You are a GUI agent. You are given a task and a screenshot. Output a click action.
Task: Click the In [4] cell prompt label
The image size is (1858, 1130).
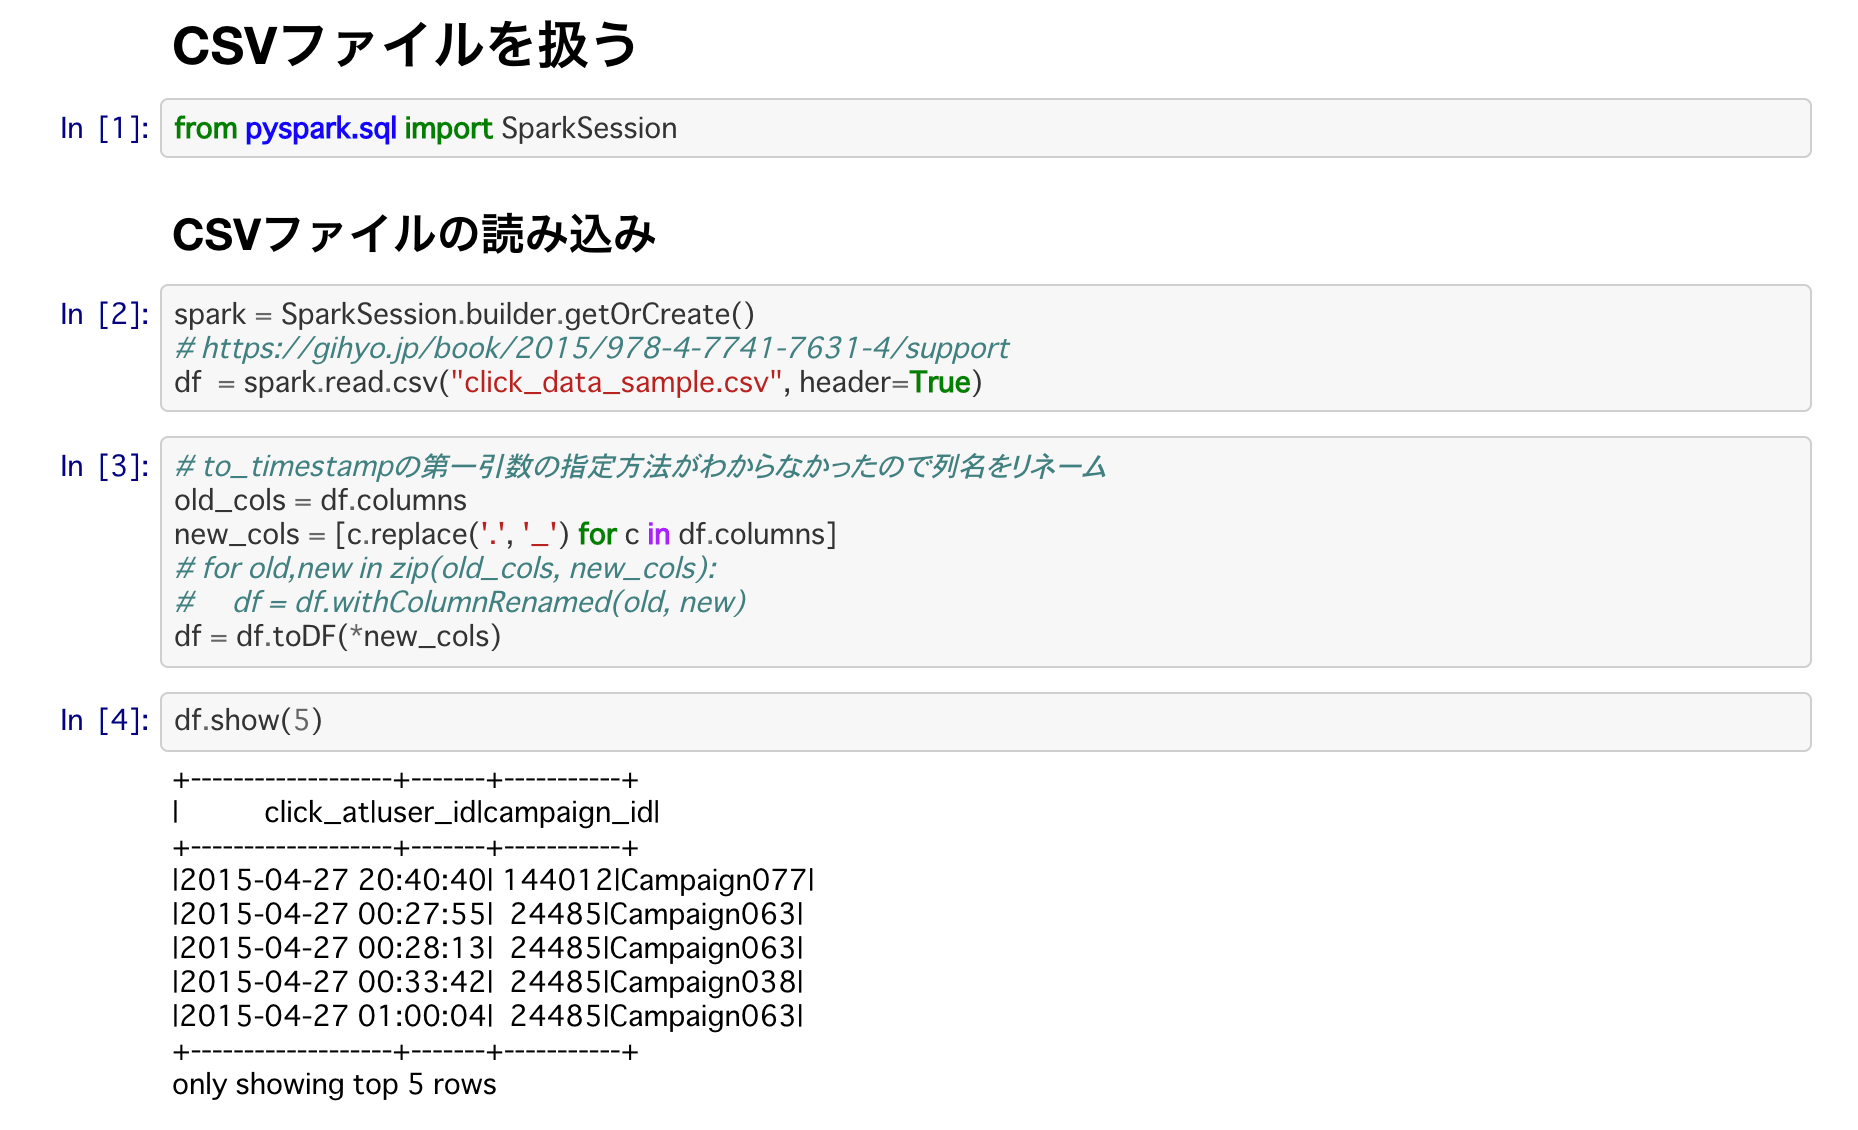[103, 719]
